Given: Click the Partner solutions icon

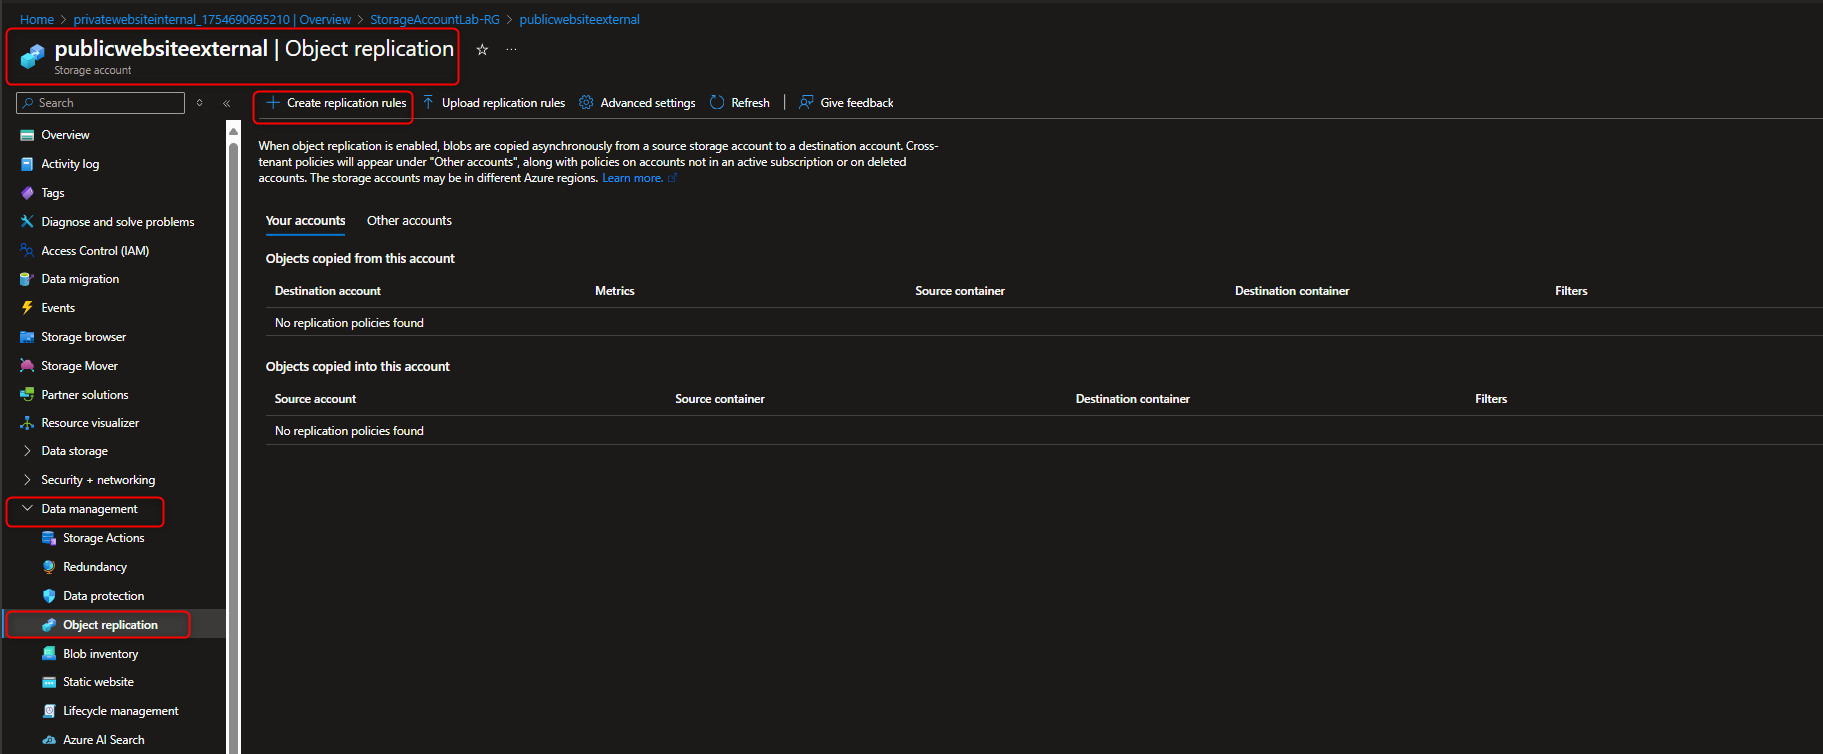Looking at the screenshot, I should 27,395.
